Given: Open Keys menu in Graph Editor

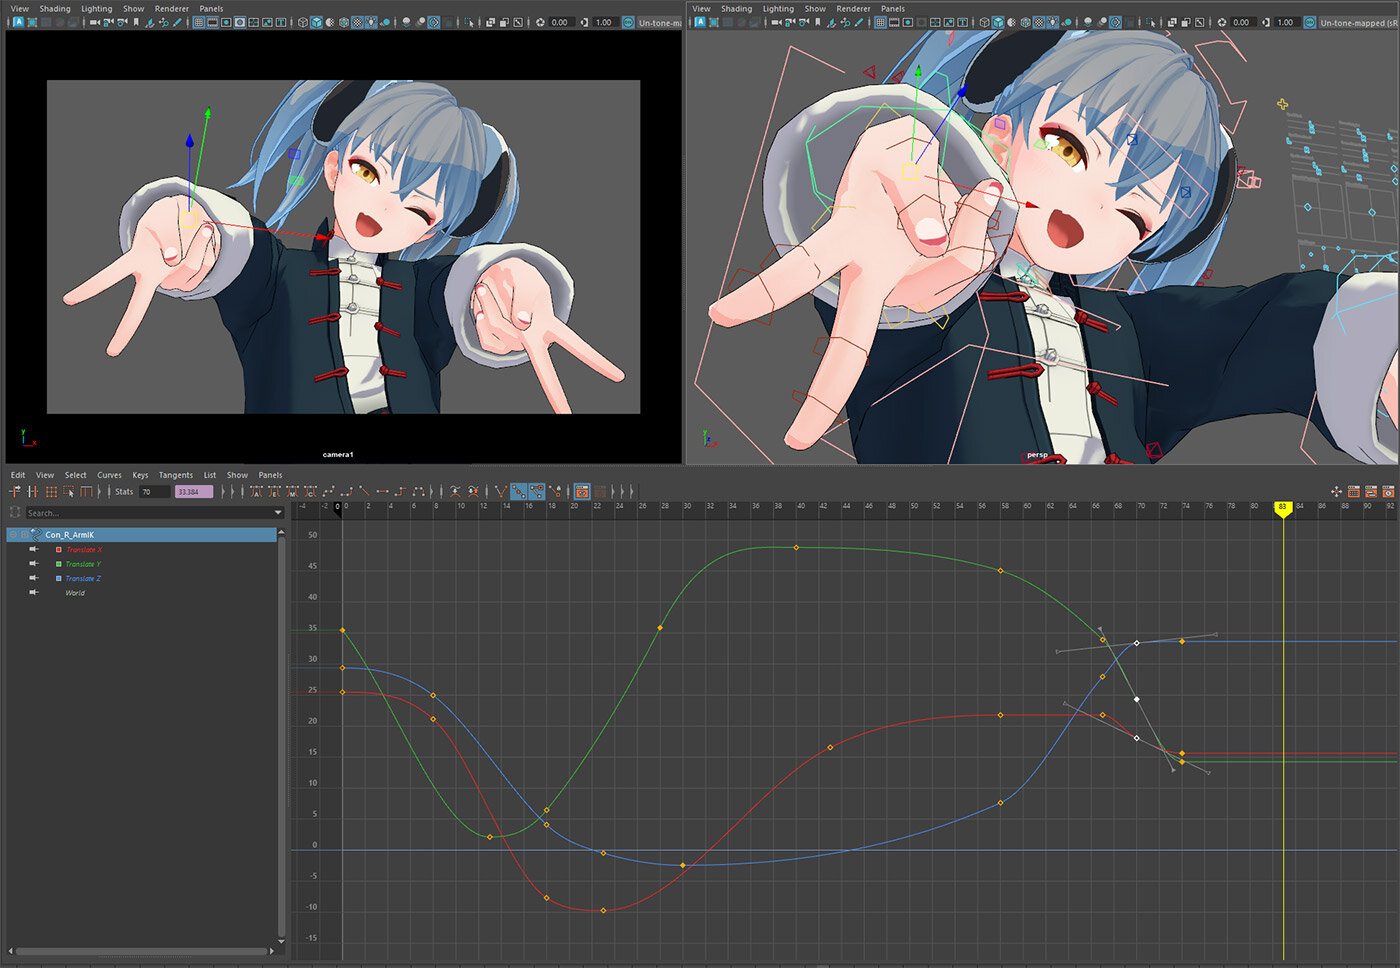Looking at the screenshot, I should click(x=140, y=475).
